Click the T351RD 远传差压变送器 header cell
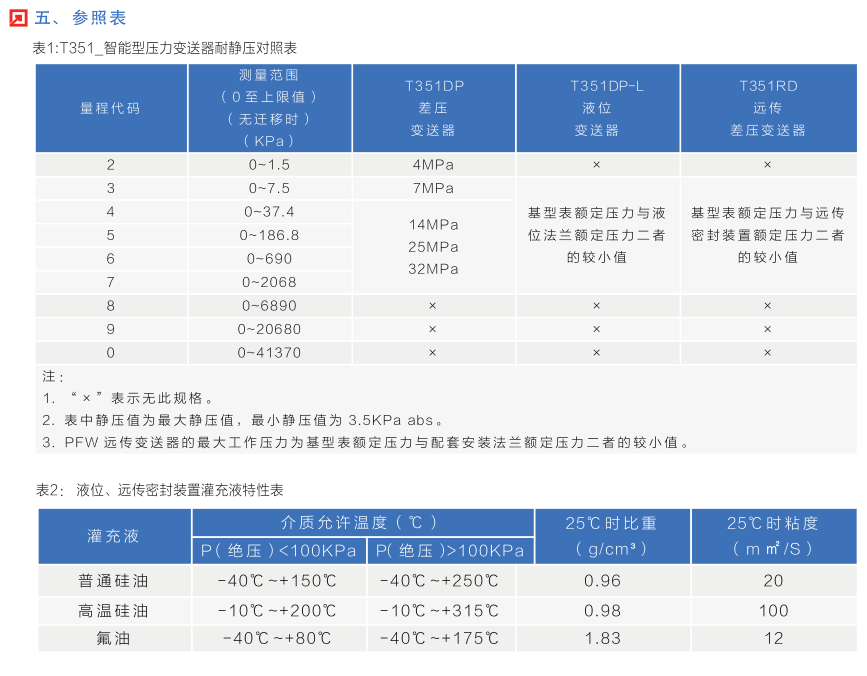867x676 pixels. point(767,107)
